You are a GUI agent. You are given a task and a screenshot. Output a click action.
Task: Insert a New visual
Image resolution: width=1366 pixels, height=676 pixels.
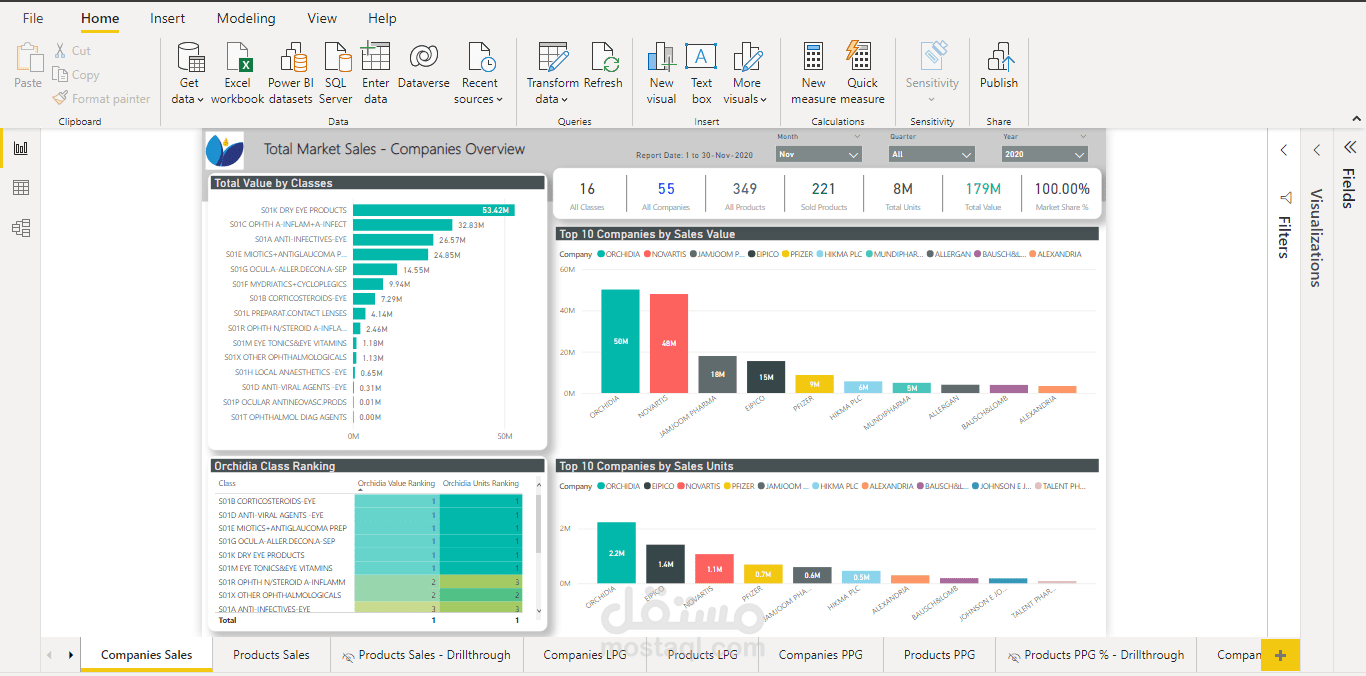pos(661,74)
